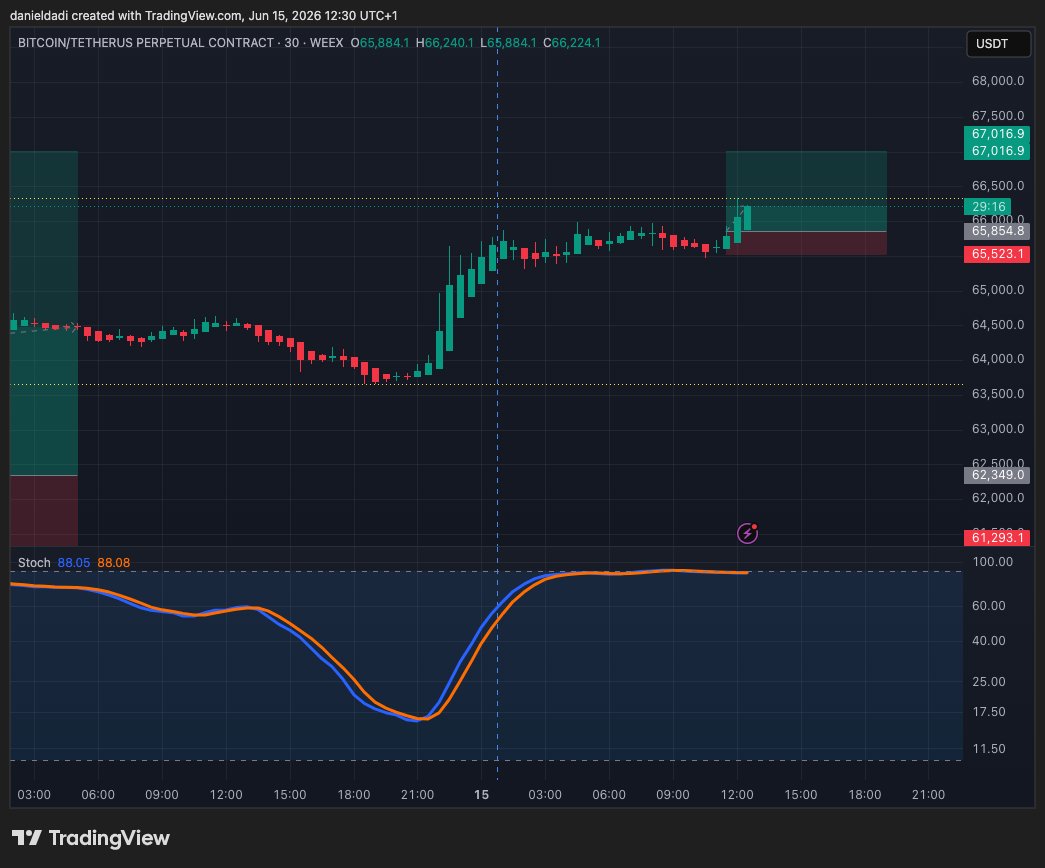The height and width of the screenshot is (868, 1045).
Task: Click the Stoch indicator label
Action: click(34, 563)
